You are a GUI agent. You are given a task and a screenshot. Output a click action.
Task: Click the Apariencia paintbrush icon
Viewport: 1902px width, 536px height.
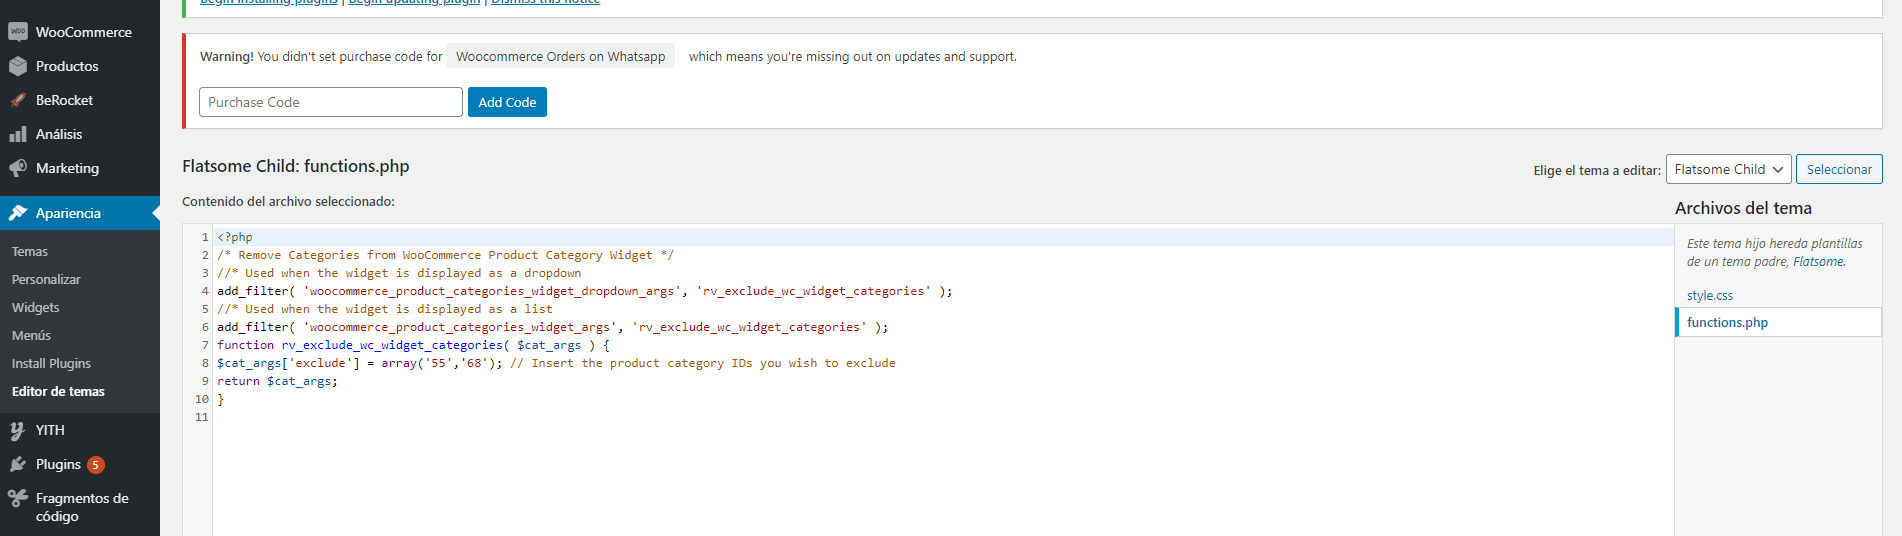pyautogui.click(x=18, y=213)
